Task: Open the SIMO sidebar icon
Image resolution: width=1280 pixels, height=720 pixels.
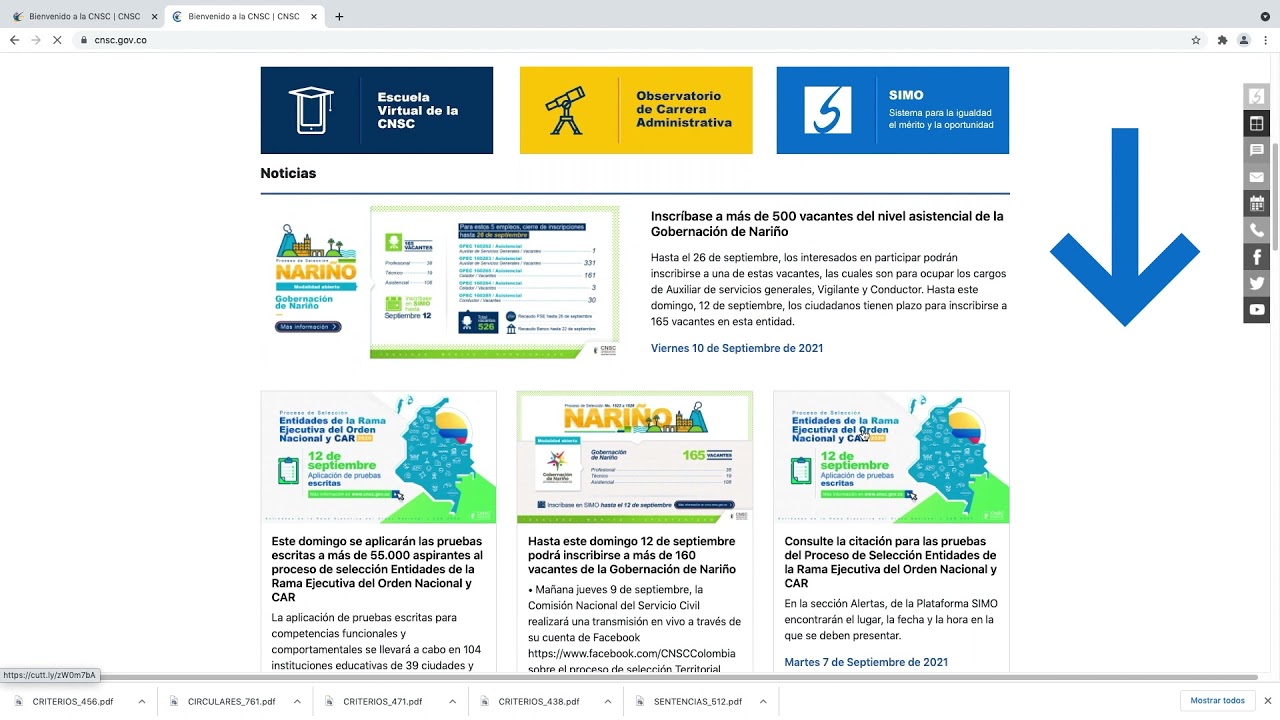Action: (x=1256, y=97)
